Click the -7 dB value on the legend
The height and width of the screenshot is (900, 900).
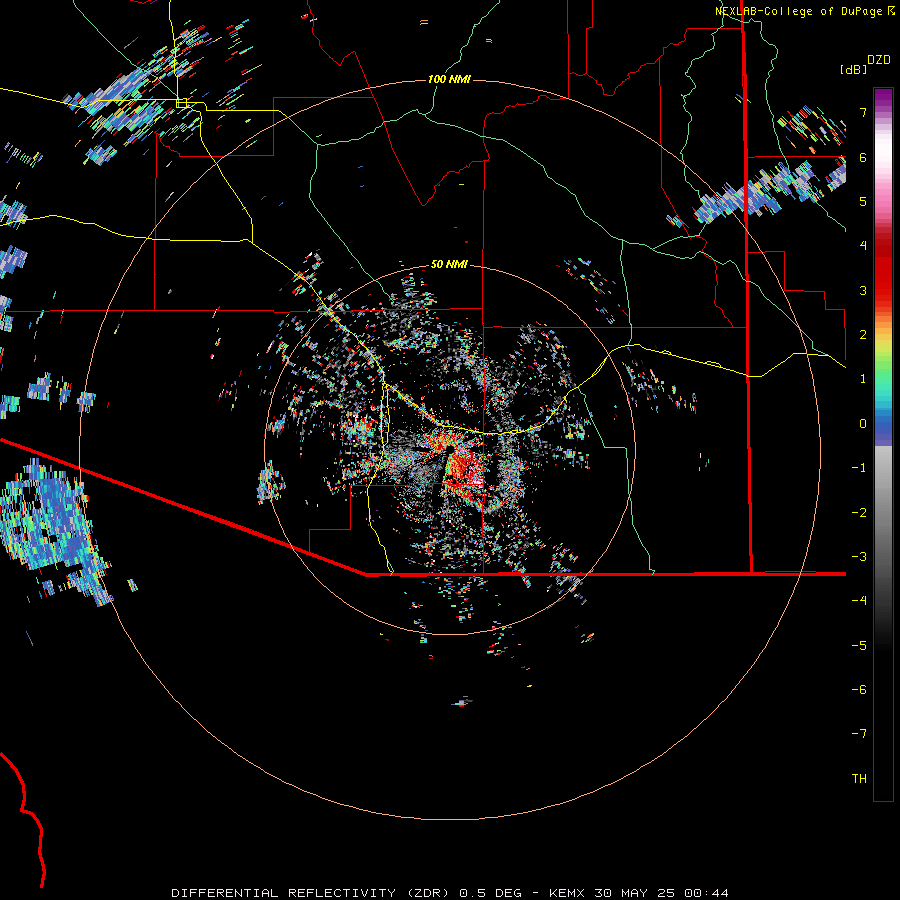(859, 734)
